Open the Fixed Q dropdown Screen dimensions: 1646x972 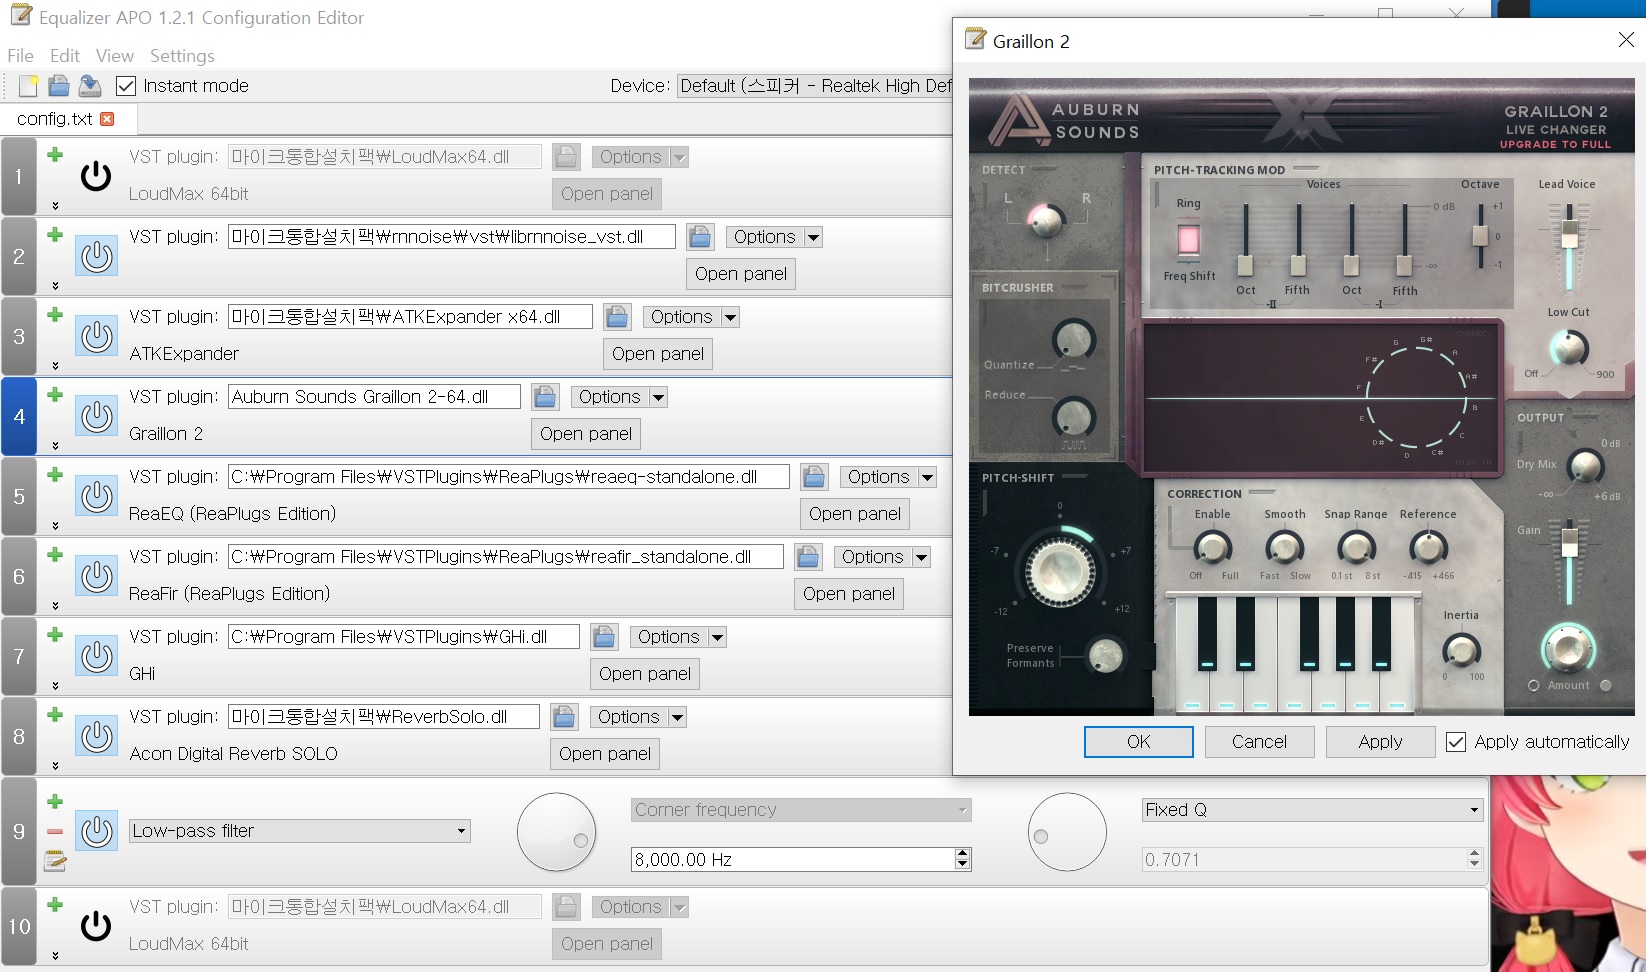click(x=1312, y=810)
